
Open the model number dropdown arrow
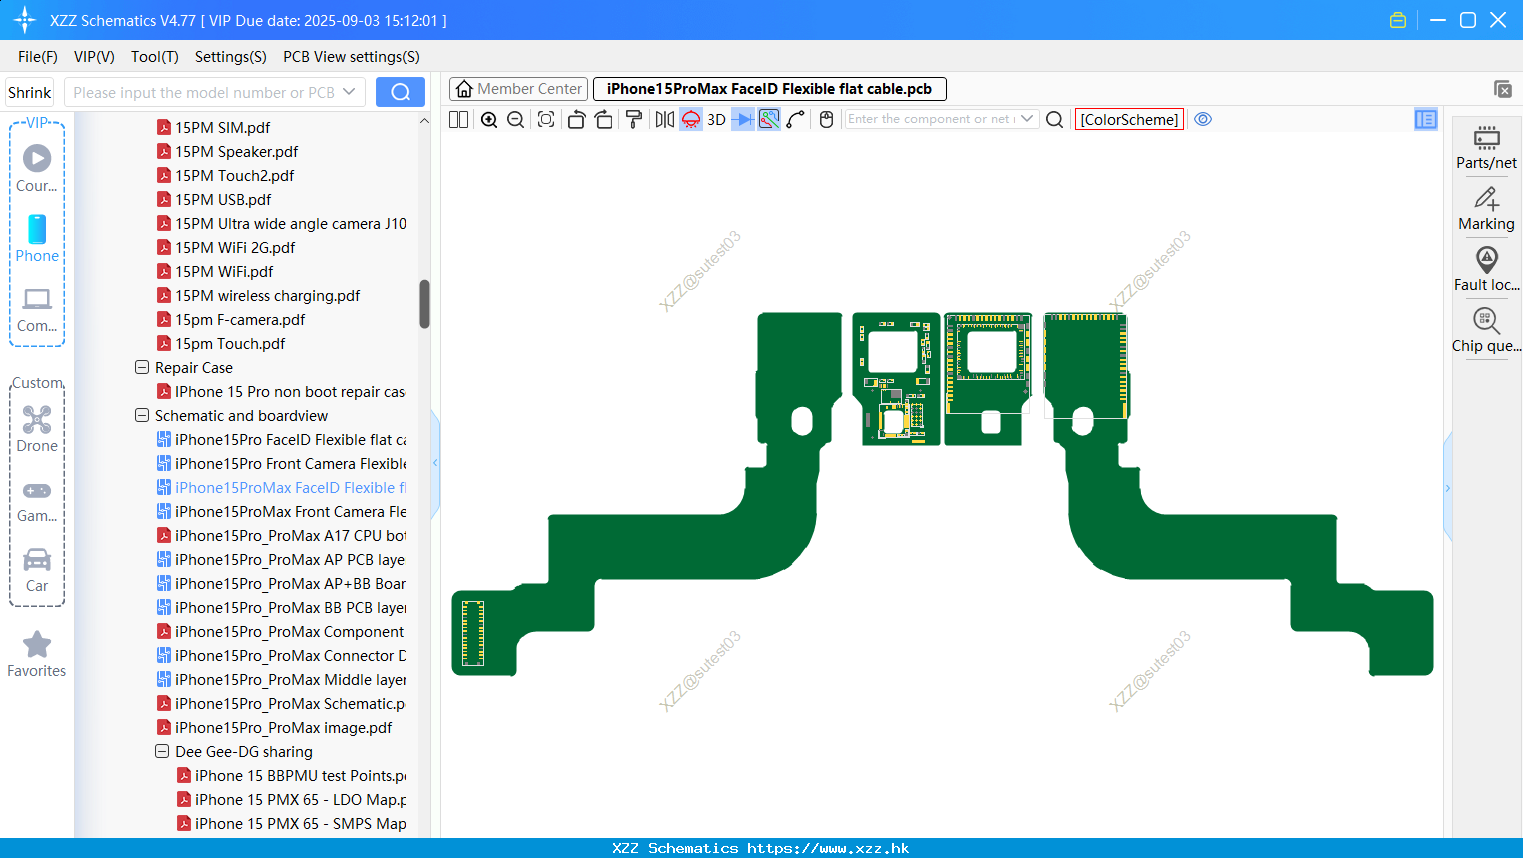[x=349, y=92]
